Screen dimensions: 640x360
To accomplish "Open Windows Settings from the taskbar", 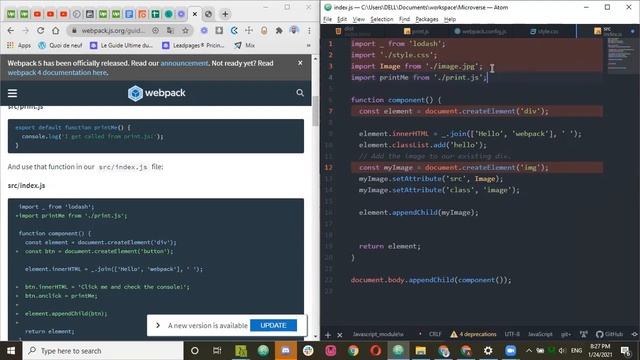I will tap(488, 351).
